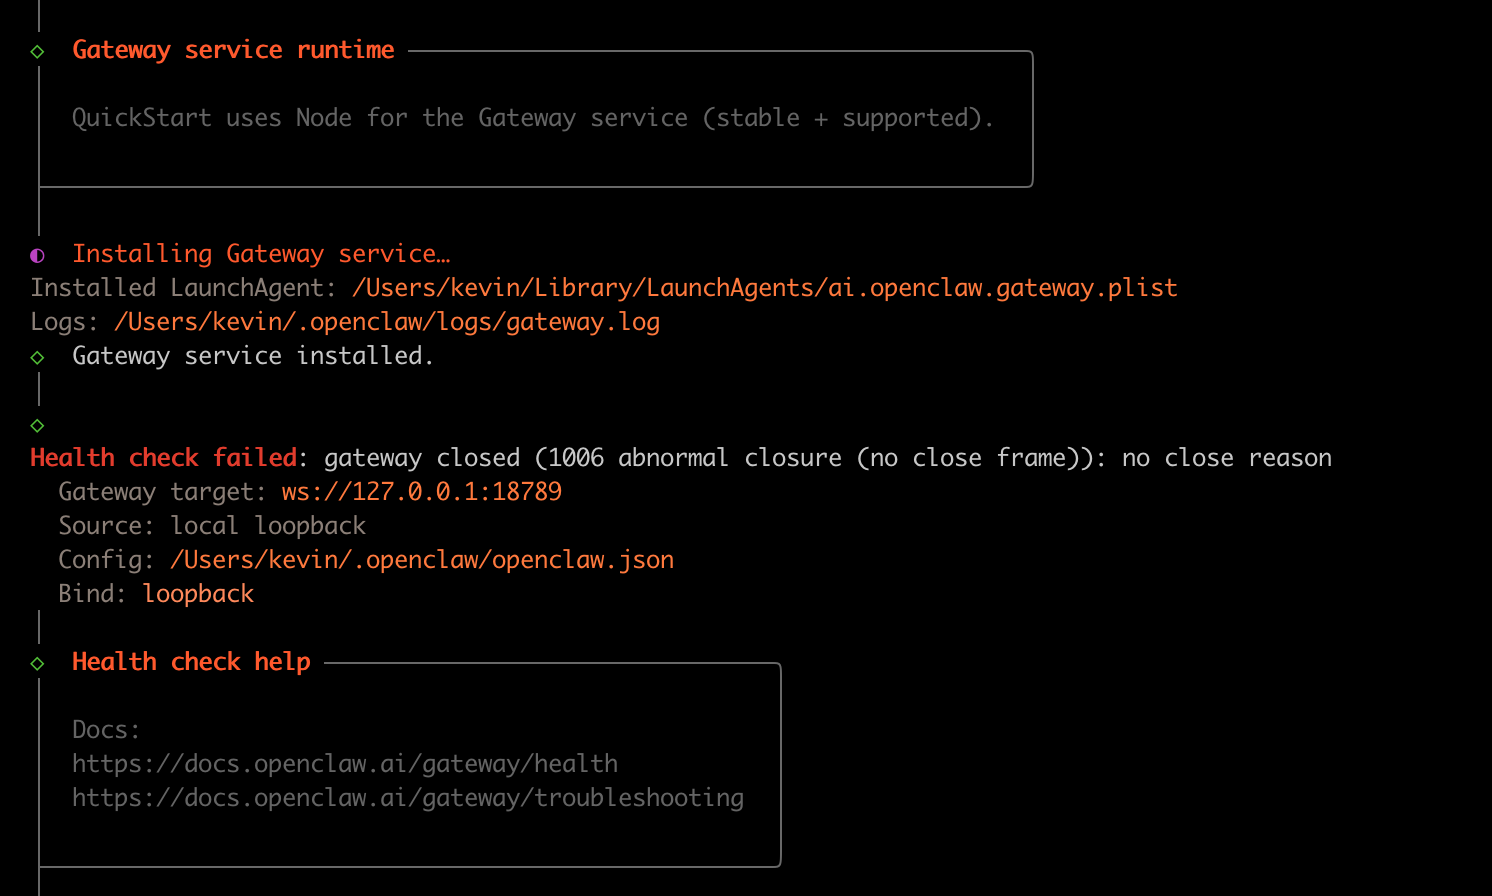
Task: Click the "local loopback" source value
Action: tap(268, 526)
